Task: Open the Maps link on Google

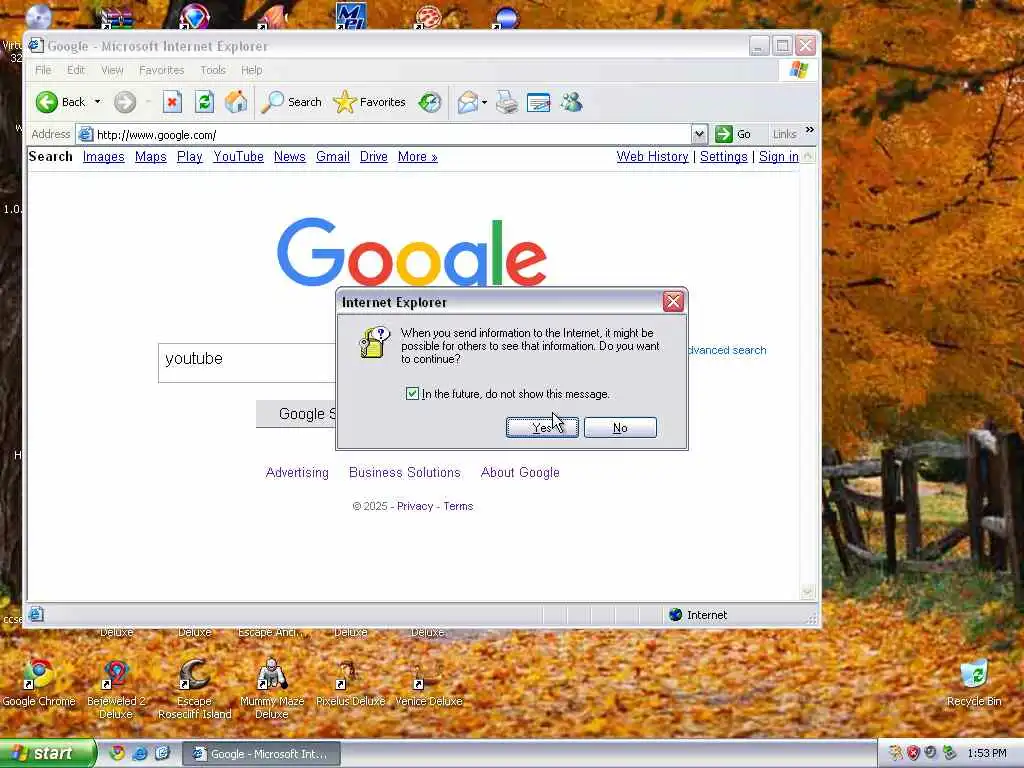Action: [x=151, y=157]
